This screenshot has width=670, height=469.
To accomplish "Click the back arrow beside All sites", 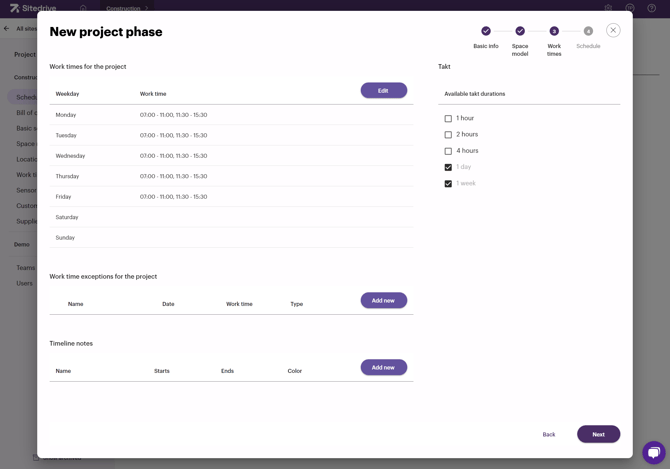I will [7, 28].
